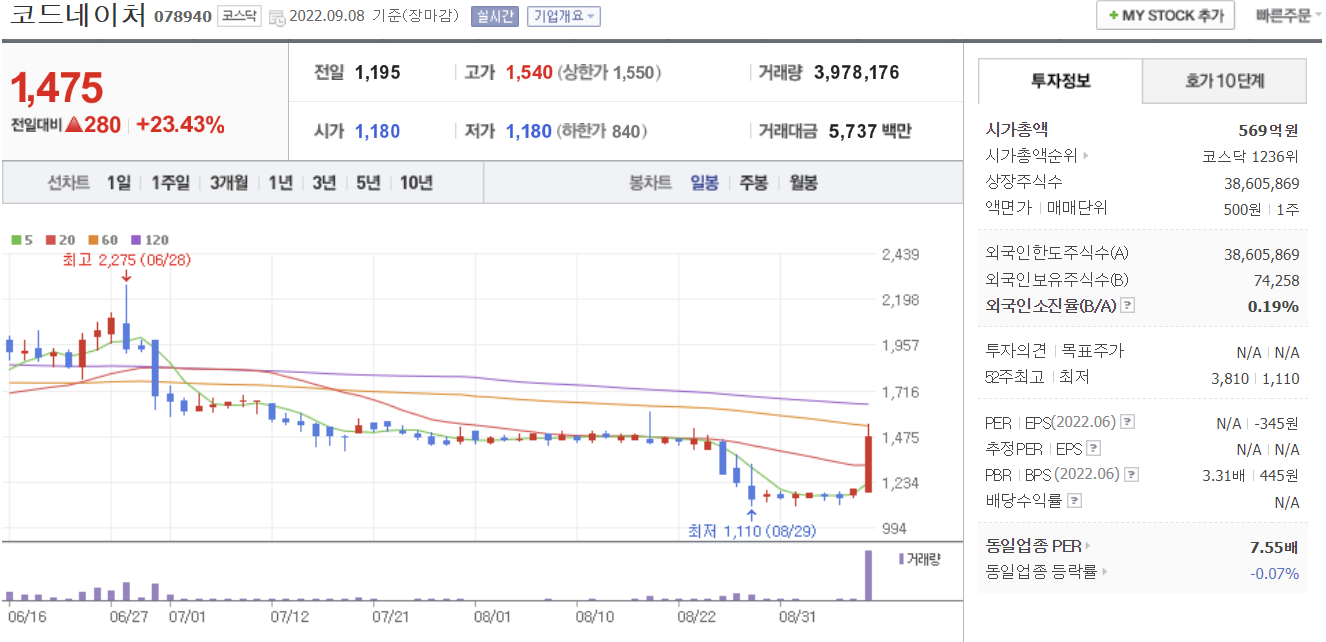Toggle the 실시간 real-time badge
Screen dimensions: 1326x642
coord(495,17)
